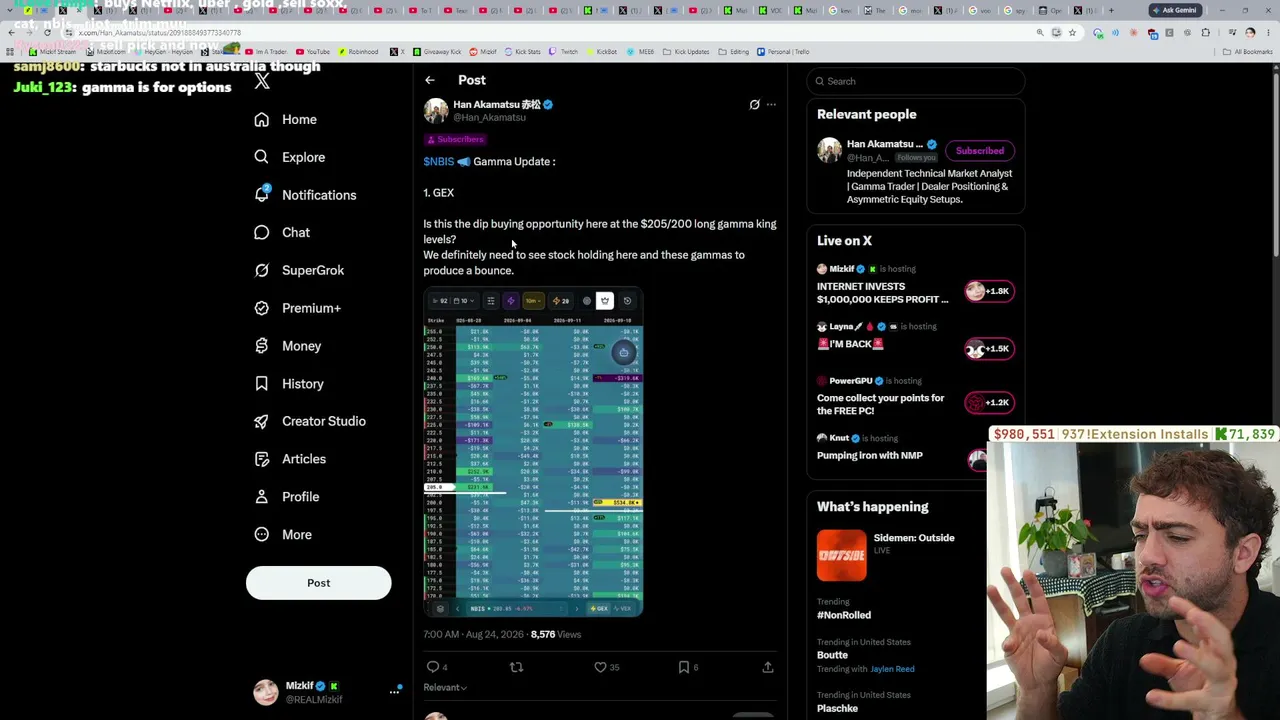Open Creator Studio link
Image resolution: width=1280 pixels, height=720 pixels.
click(x=323, y=421)
